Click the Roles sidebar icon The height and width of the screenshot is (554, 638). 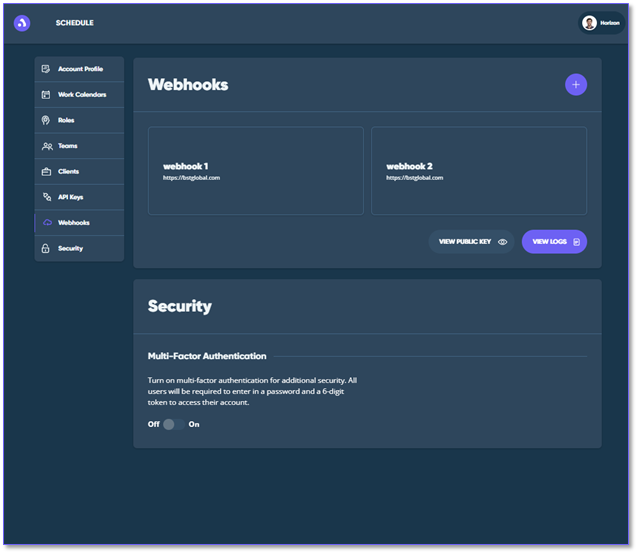(46, 120)
